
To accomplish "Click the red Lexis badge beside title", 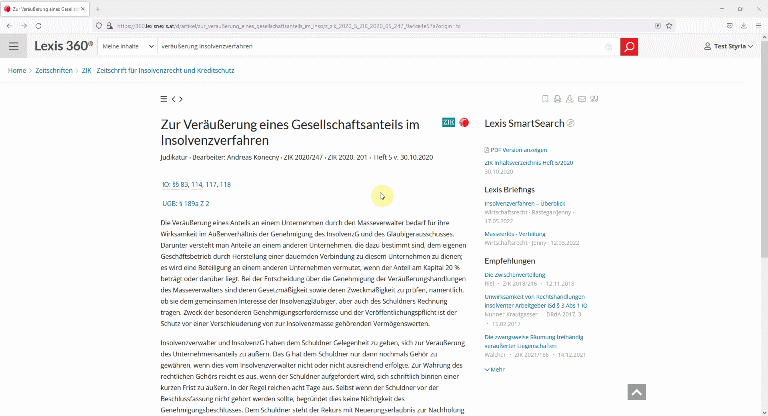I will 464,122.
